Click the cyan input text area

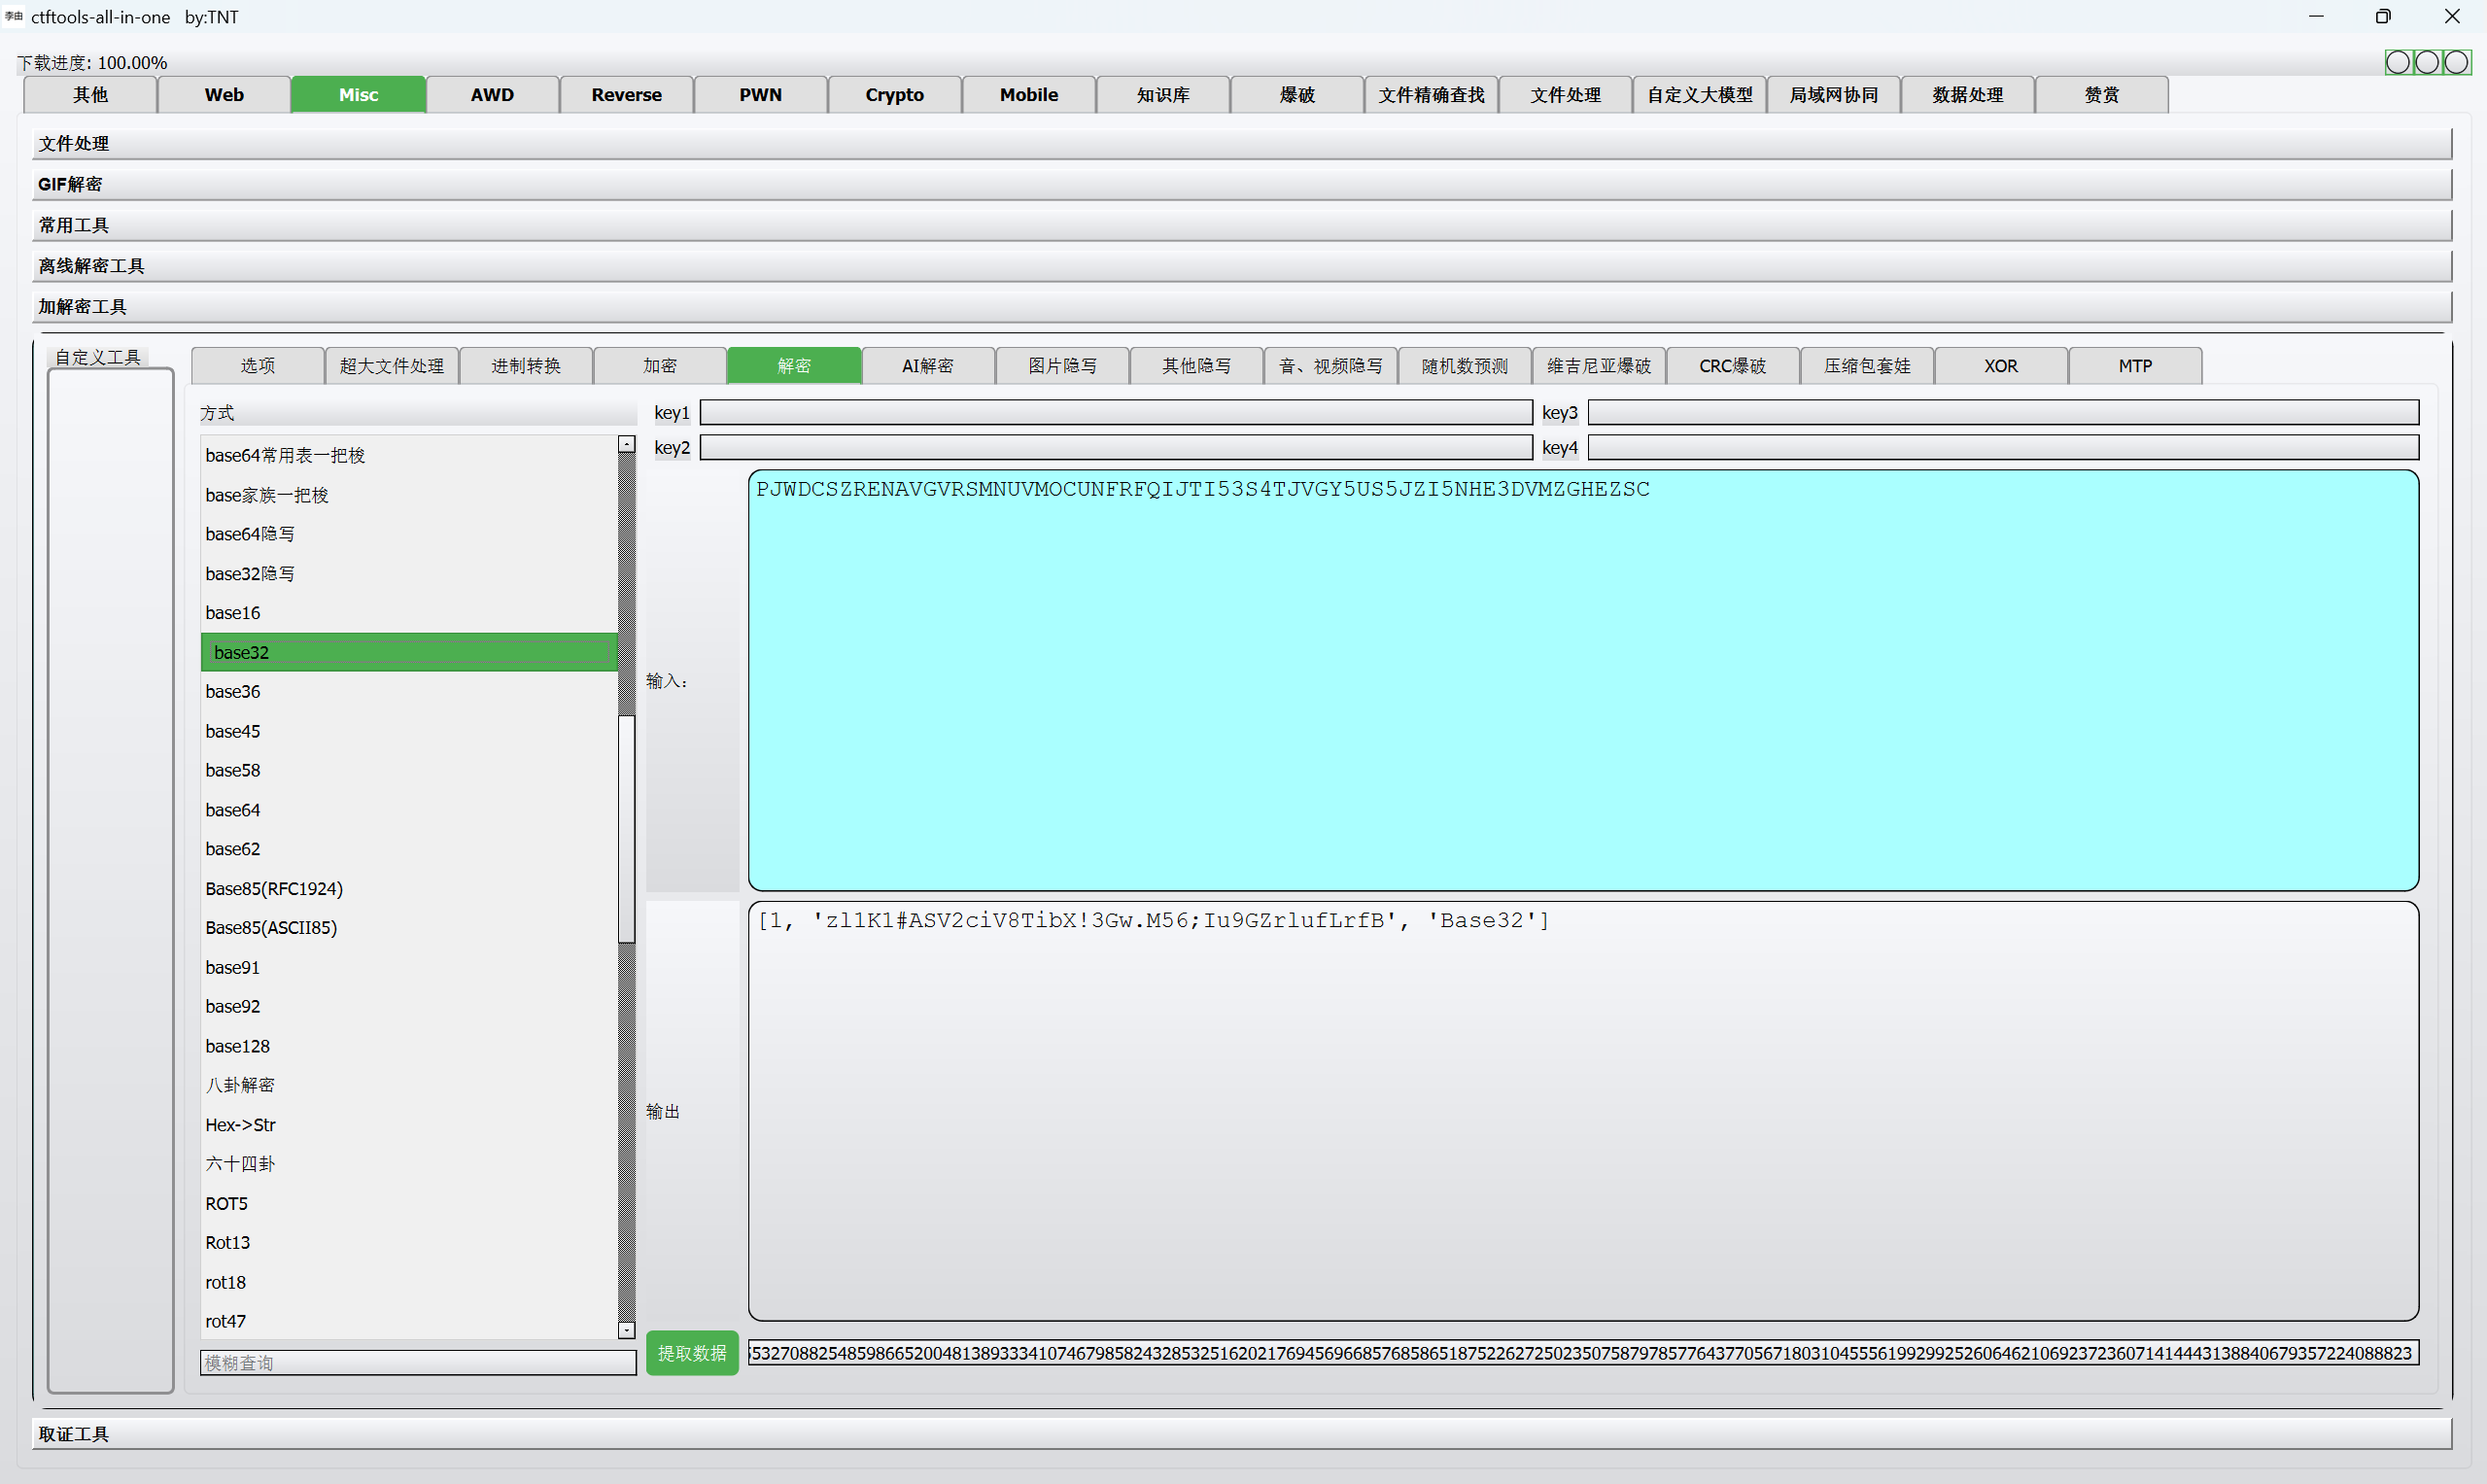[x=1583, y=681]
